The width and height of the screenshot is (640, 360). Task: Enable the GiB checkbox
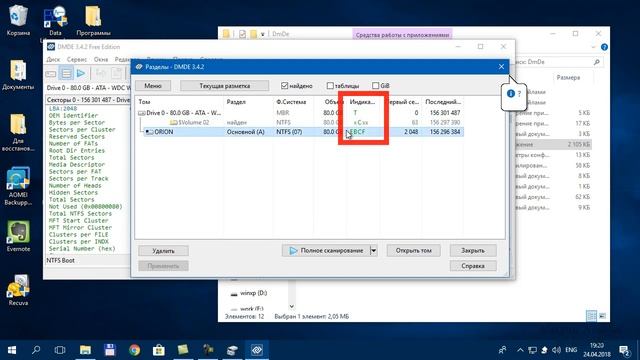coord(376,86)
